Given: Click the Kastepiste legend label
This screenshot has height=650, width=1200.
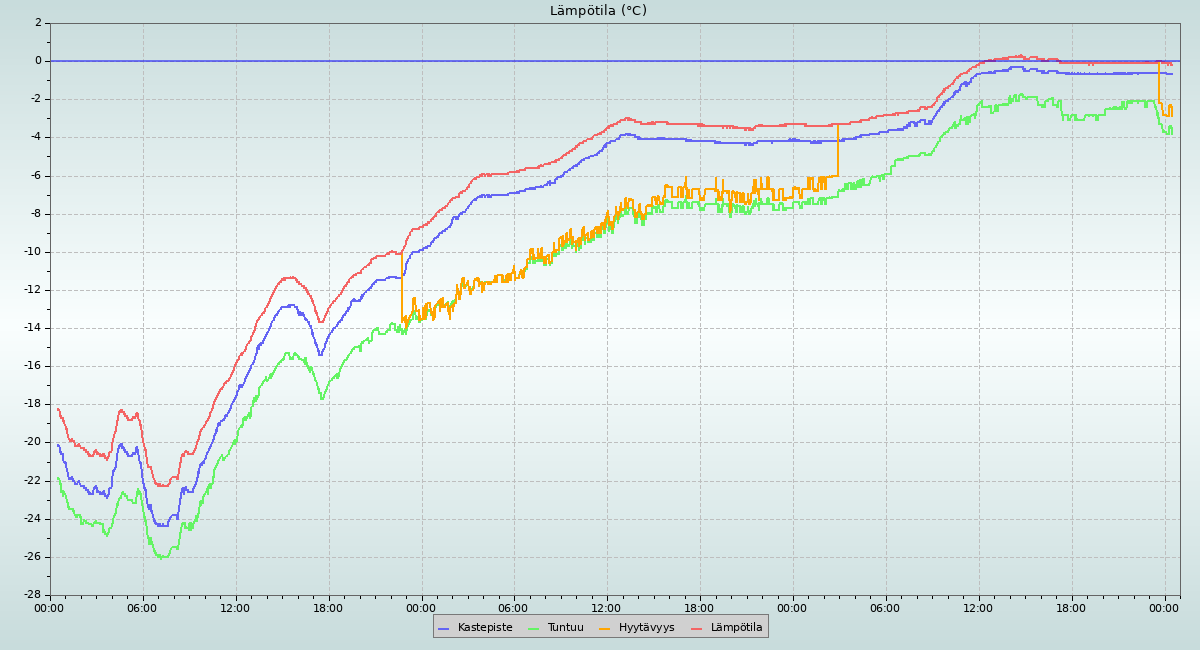Looking at the screenshot, I should coord(485,628).
